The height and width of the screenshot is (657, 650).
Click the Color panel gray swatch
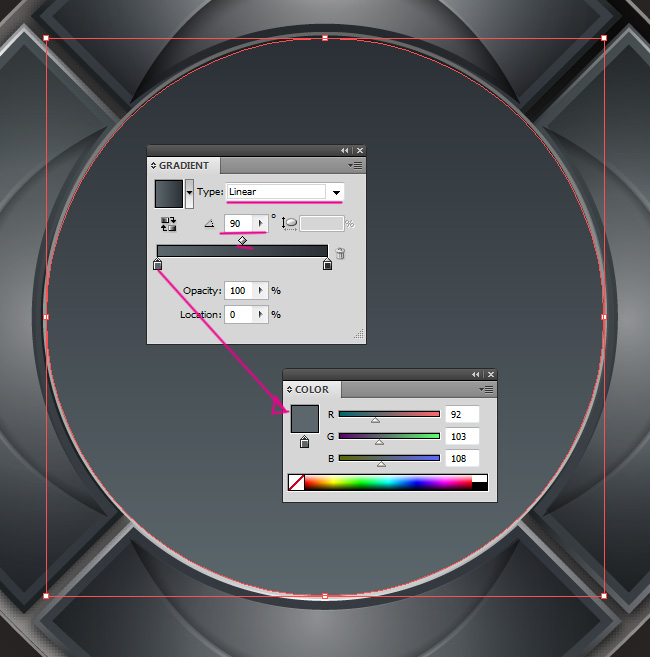click(x=305, y=419)
